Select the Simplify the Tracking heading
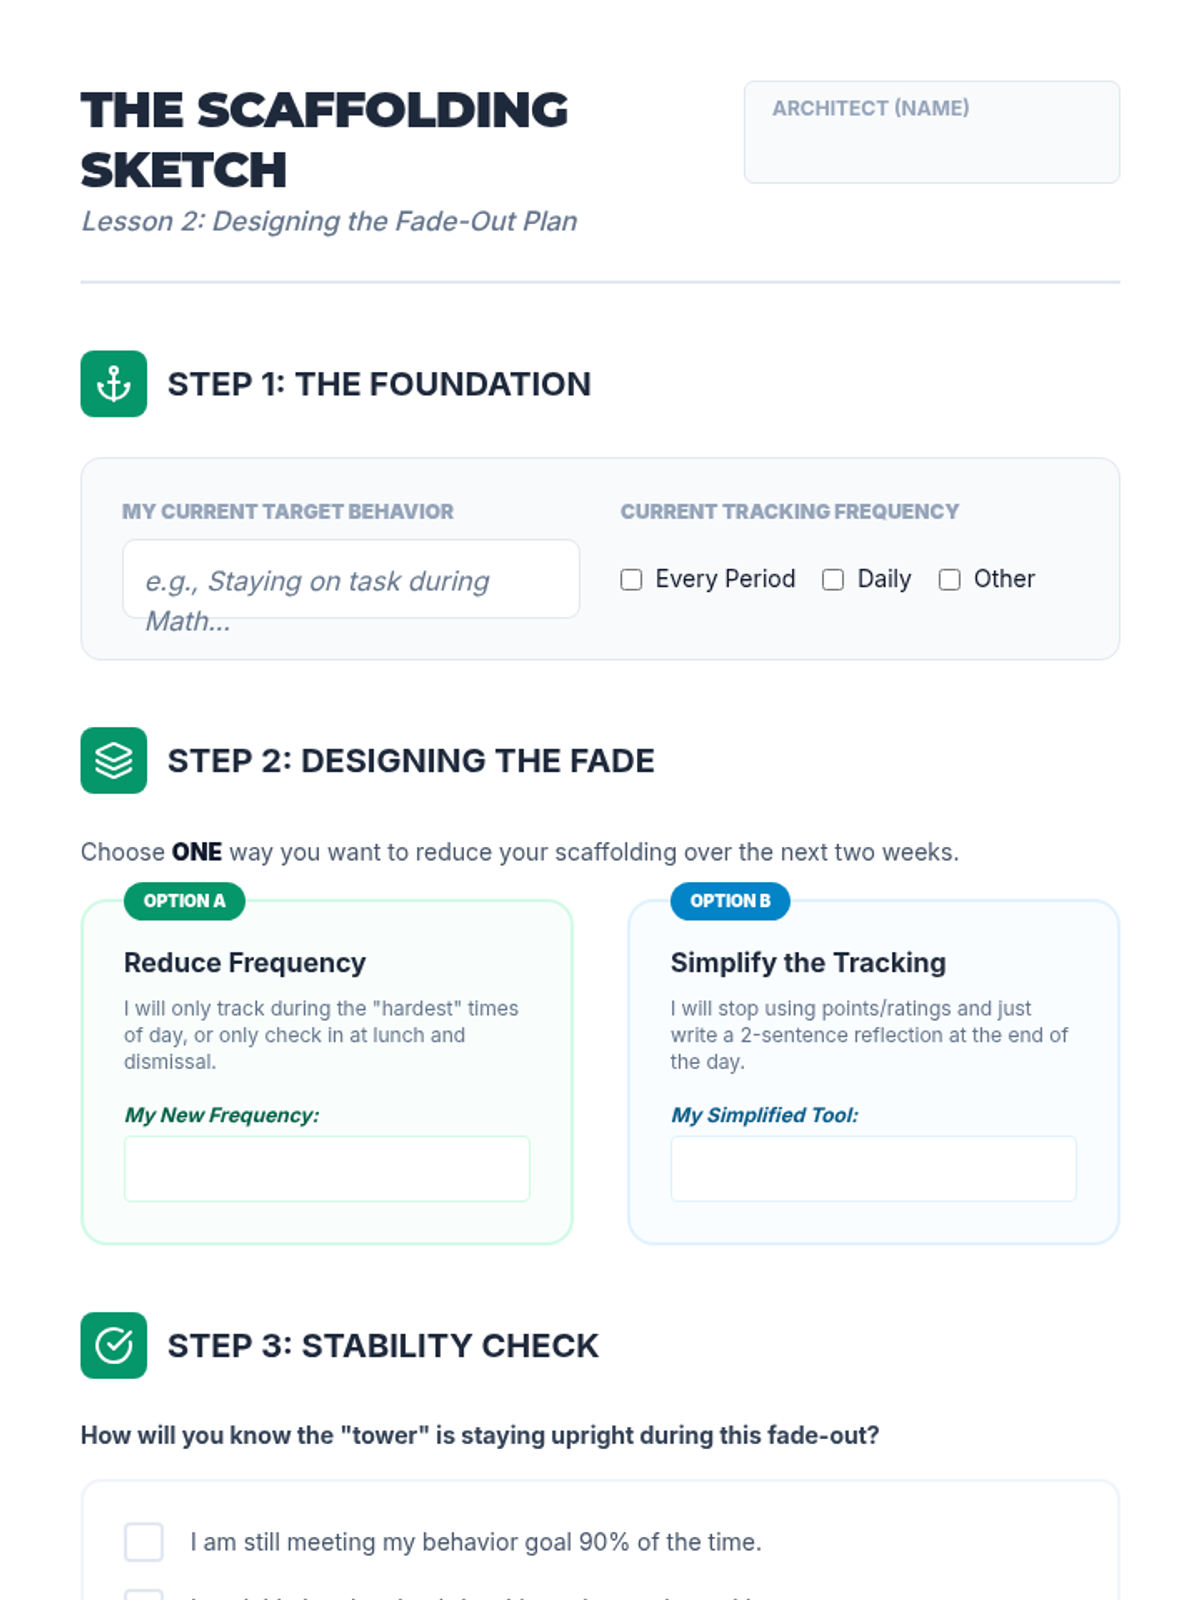Image resolution: width=1200 pixels, height=1600 pixels. [808, 963]
